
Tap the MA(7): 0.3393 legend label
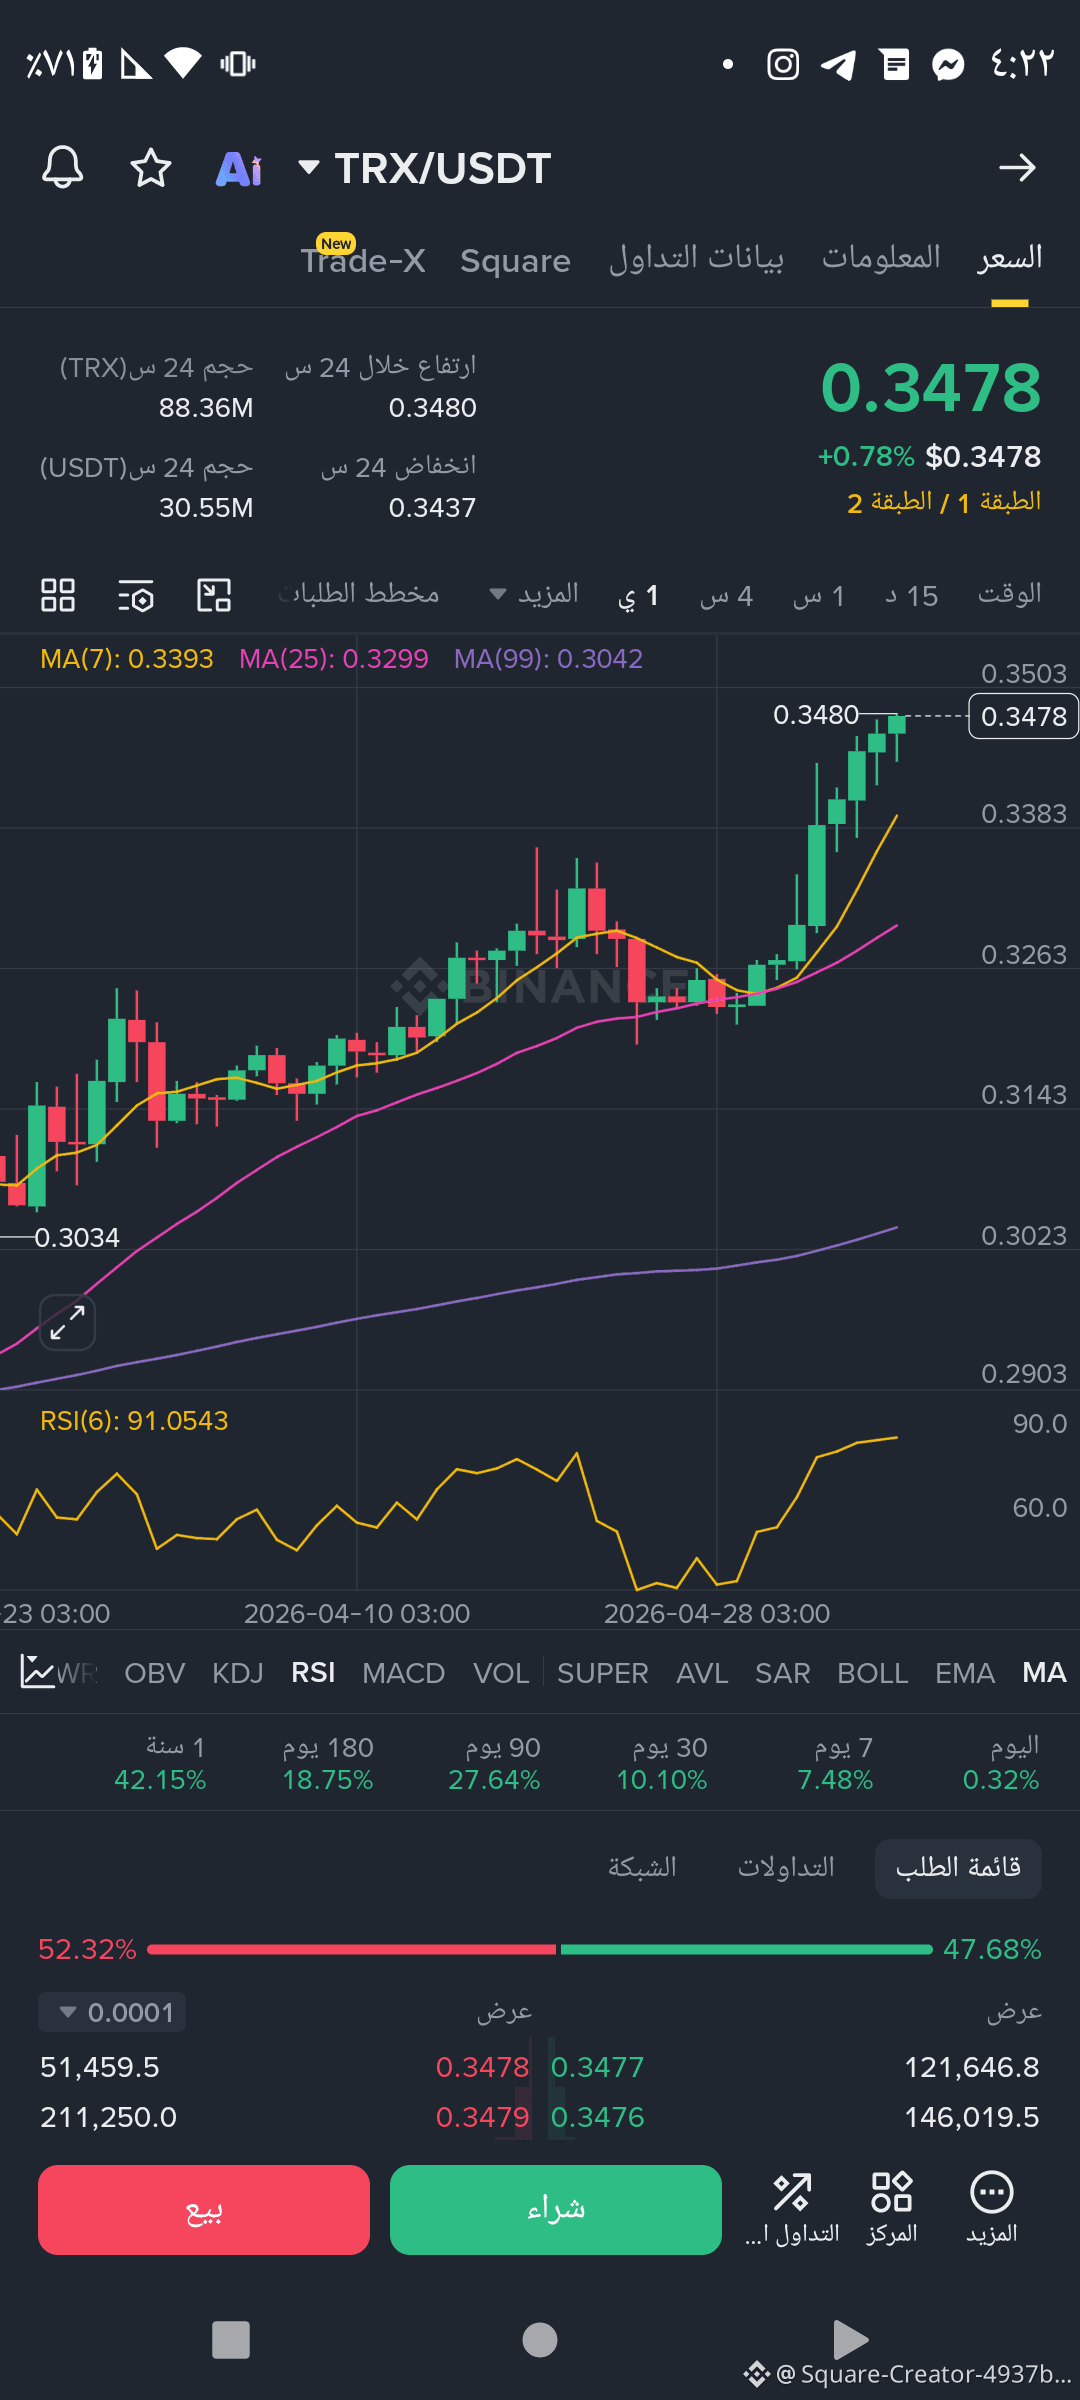tap(127, 659)
